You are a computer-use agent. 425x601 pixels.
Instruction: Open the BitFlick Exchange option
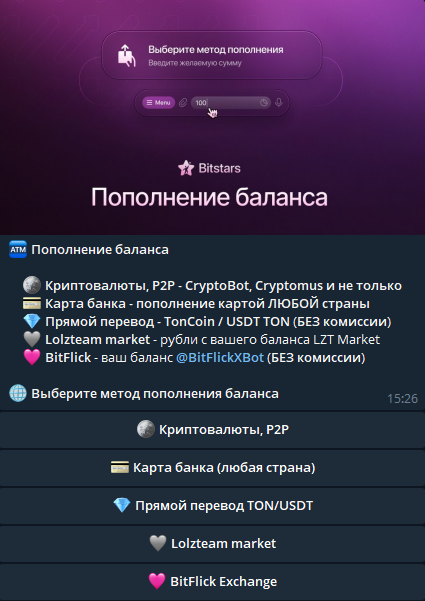pos(212,581)
